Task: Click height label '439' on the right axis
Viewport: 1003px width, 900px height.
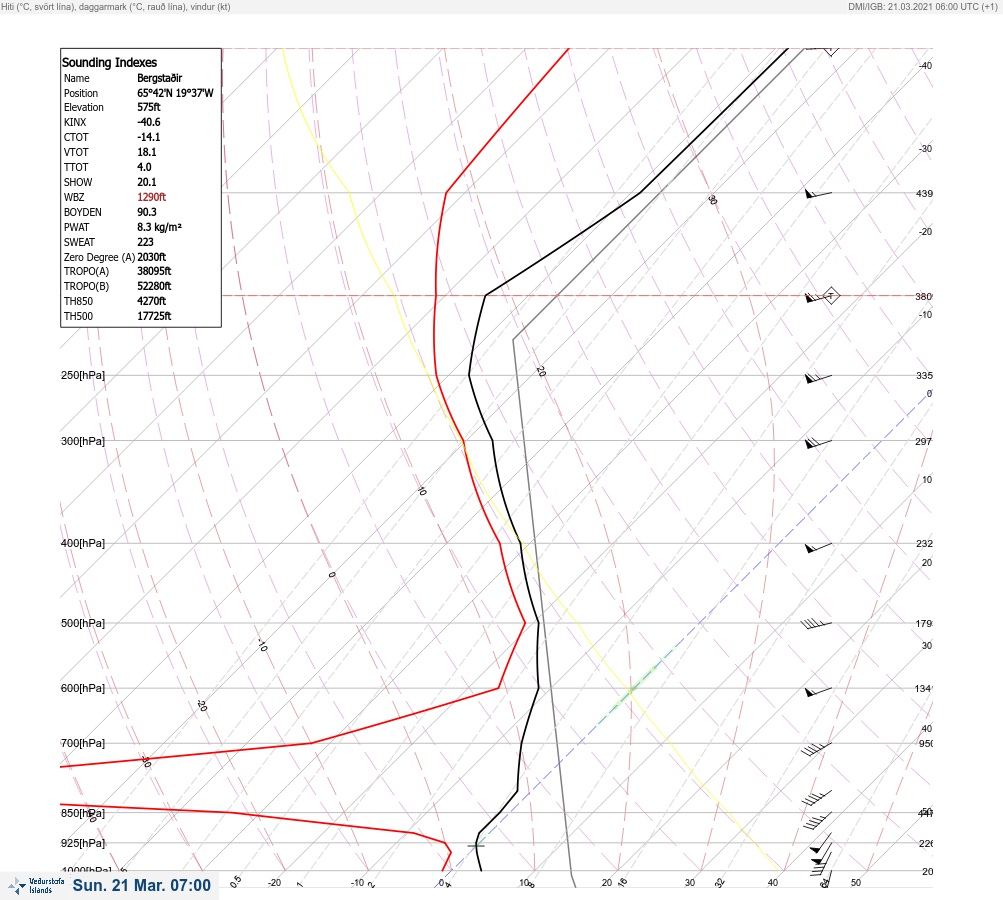Action: [924, 193]
